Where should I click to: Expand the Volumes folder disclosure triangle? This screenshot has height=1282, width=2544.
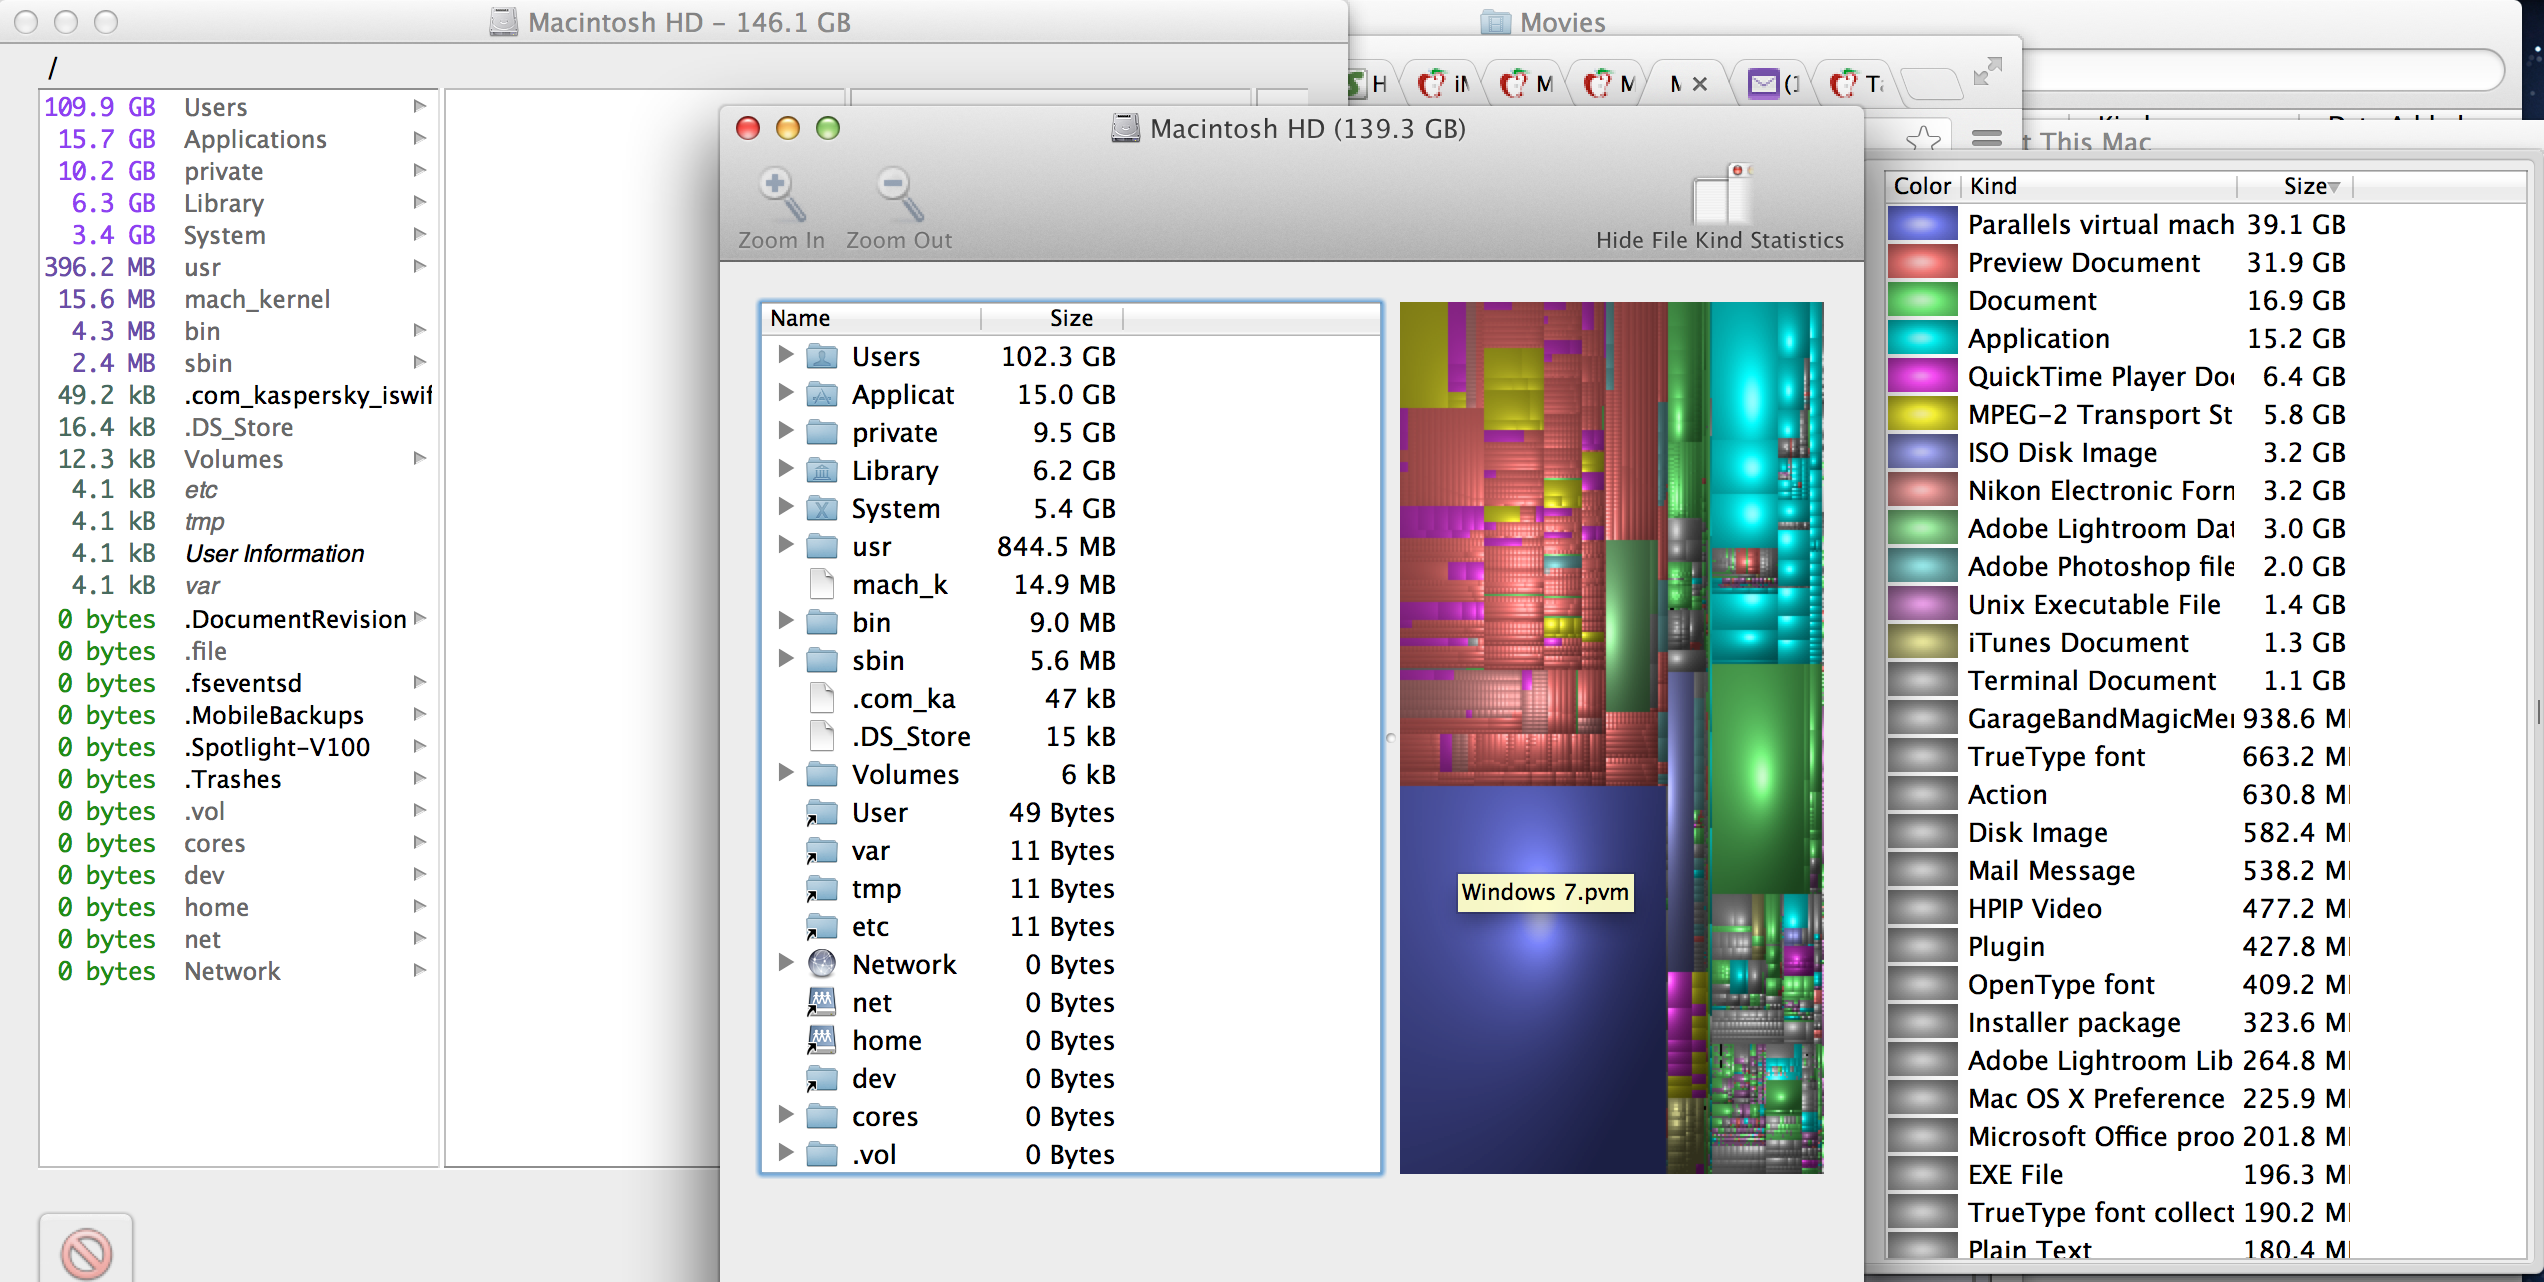point(786,772)
